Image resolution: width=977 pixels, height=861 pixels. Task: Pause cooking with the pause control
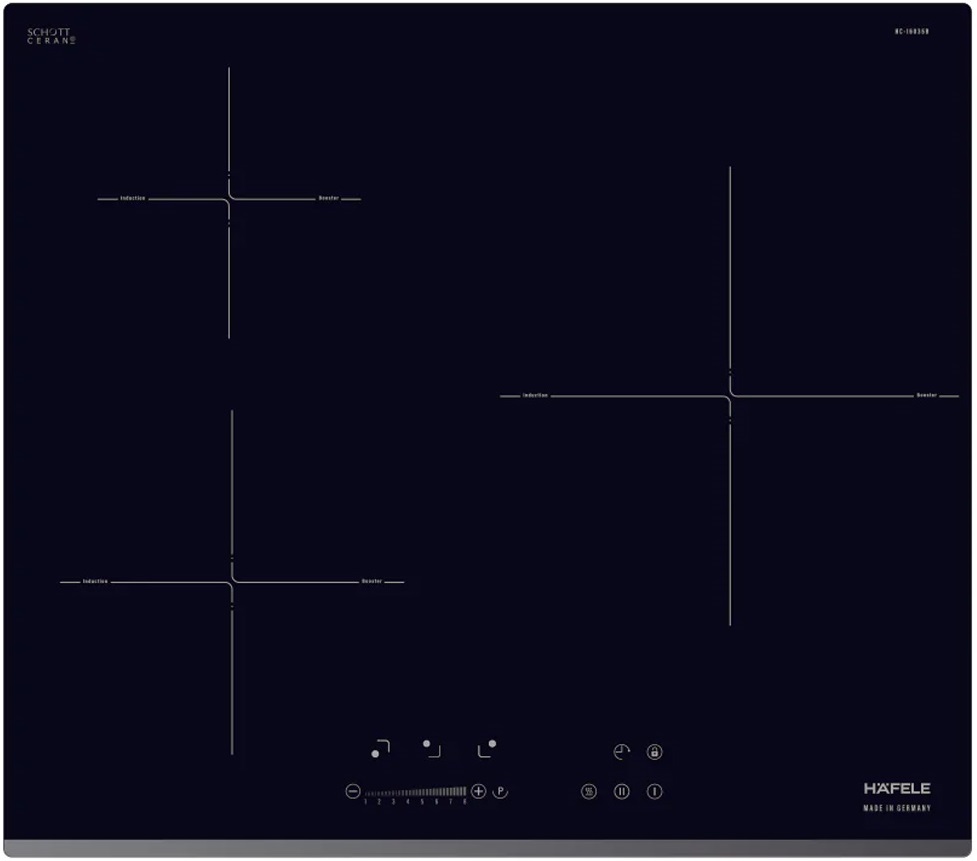(621, 791)
